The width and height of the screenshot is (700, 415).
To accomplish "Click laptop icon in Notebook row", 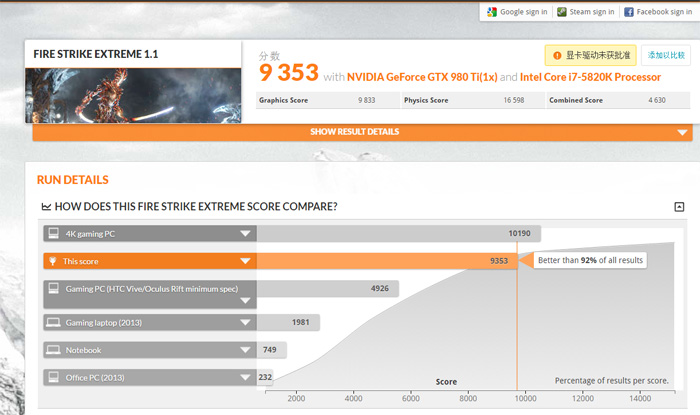I will pyautogui.click(x=53, y=350).
